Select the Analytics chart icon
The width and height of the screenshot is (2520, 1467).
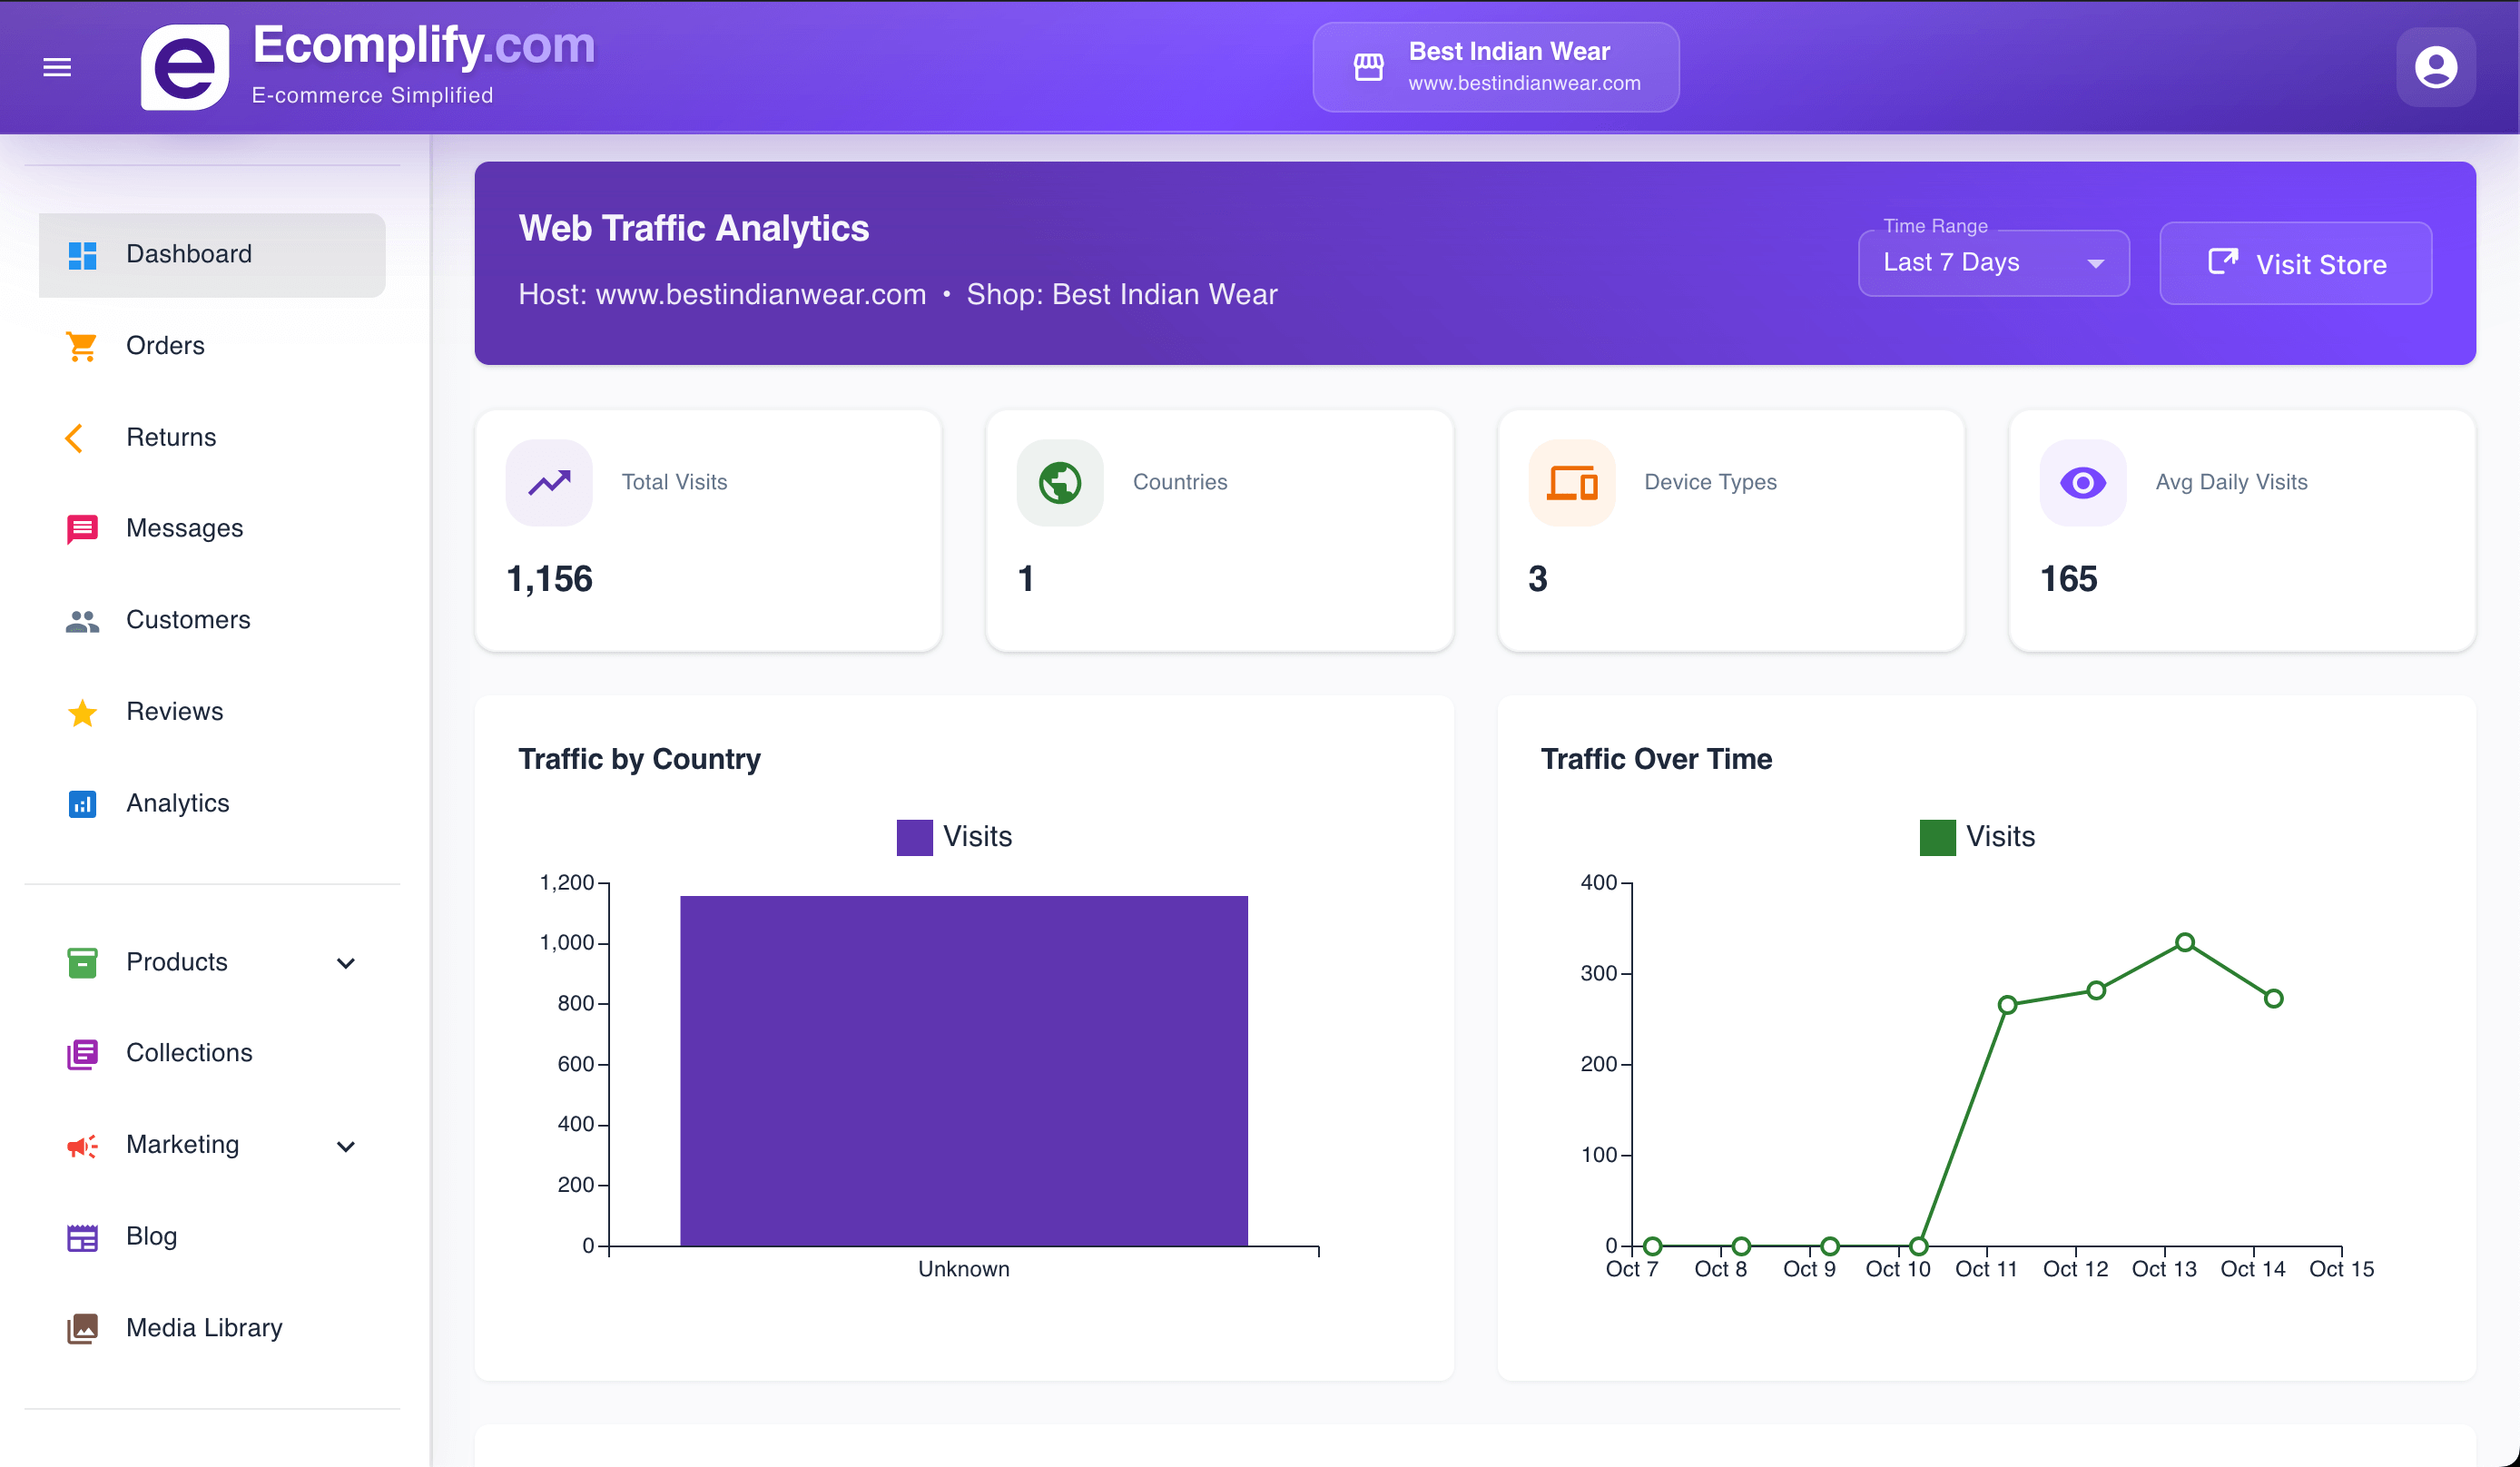80,803
